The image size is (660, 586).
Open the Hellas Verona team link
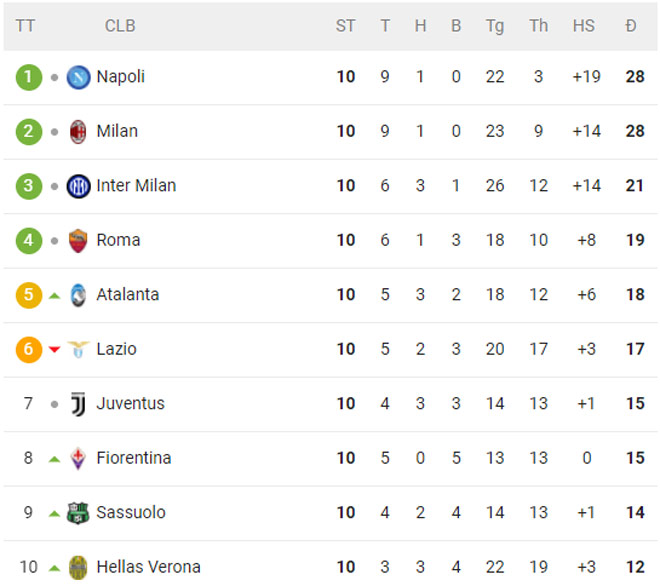pos(148,567)
